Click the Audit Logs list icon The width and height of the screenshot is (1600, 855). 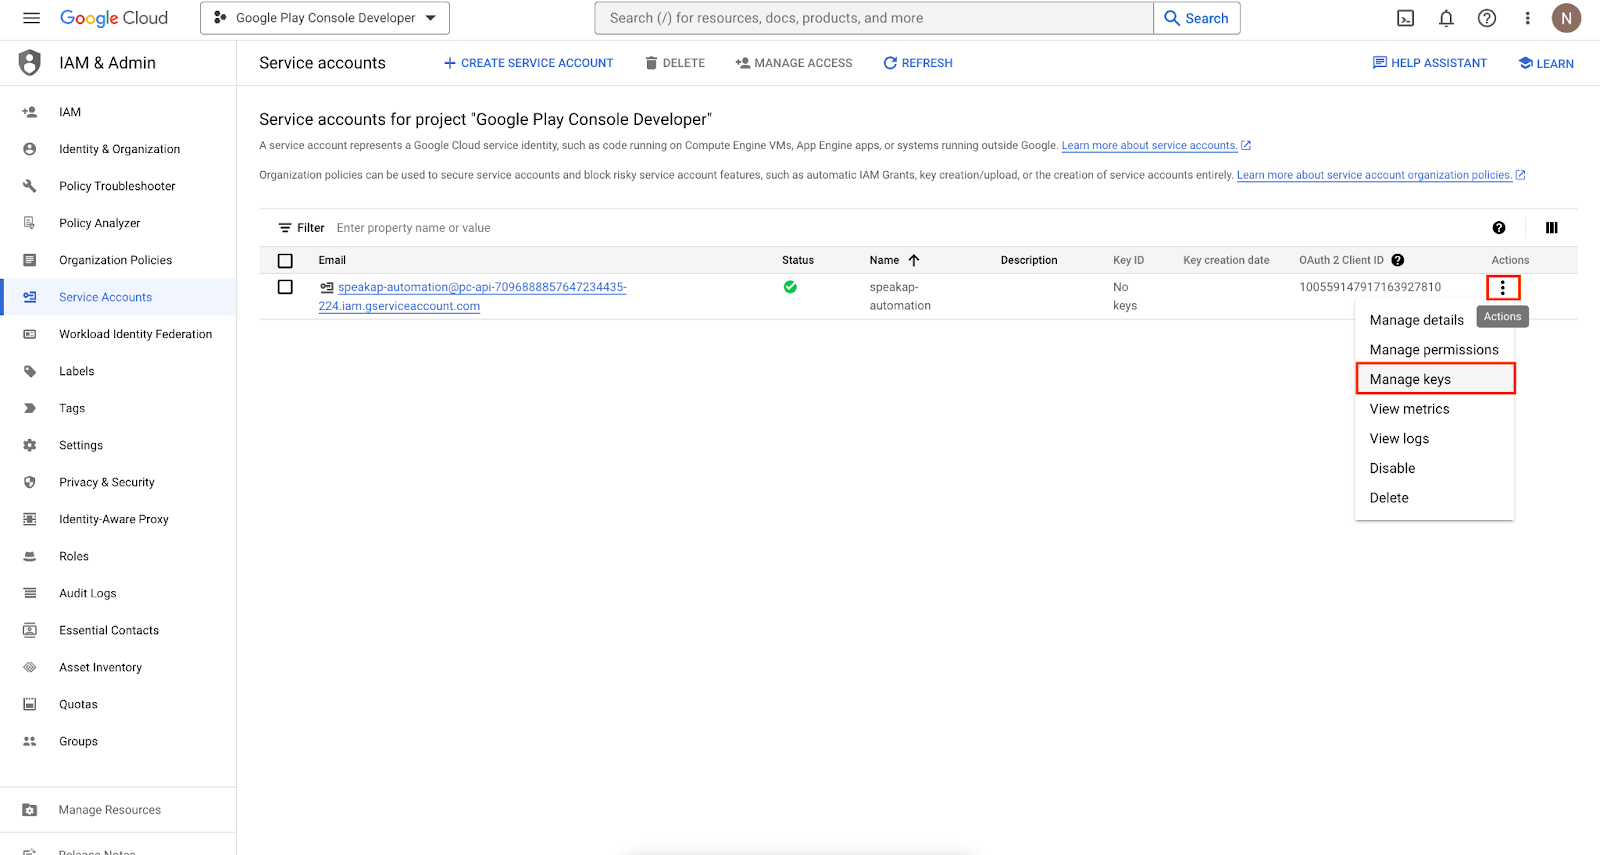pos(30,593)
